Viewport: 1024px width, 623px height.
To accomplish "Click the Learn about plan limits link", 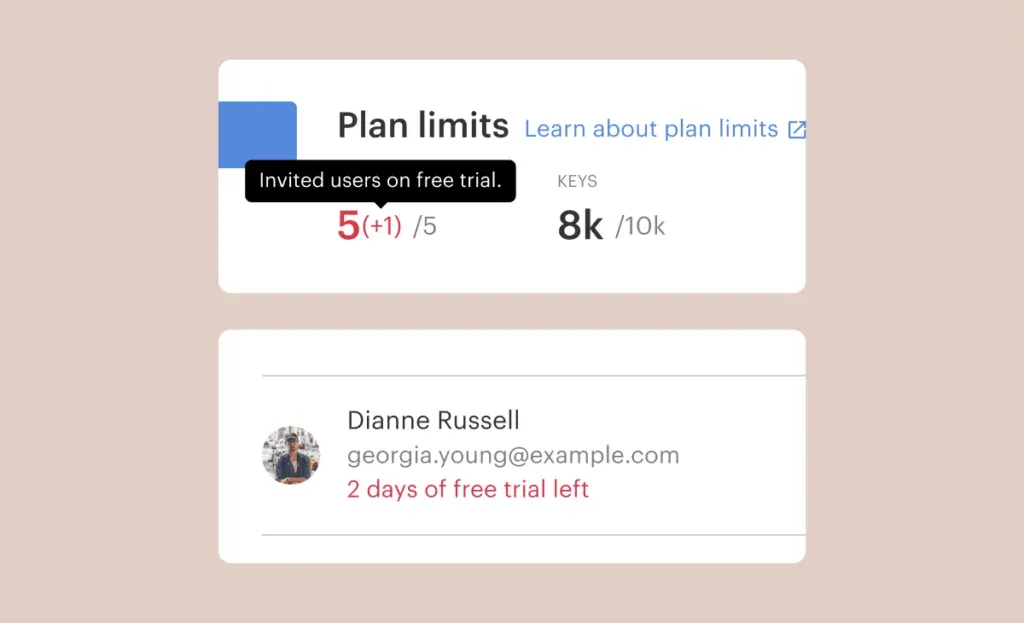I will click(651, 129).
